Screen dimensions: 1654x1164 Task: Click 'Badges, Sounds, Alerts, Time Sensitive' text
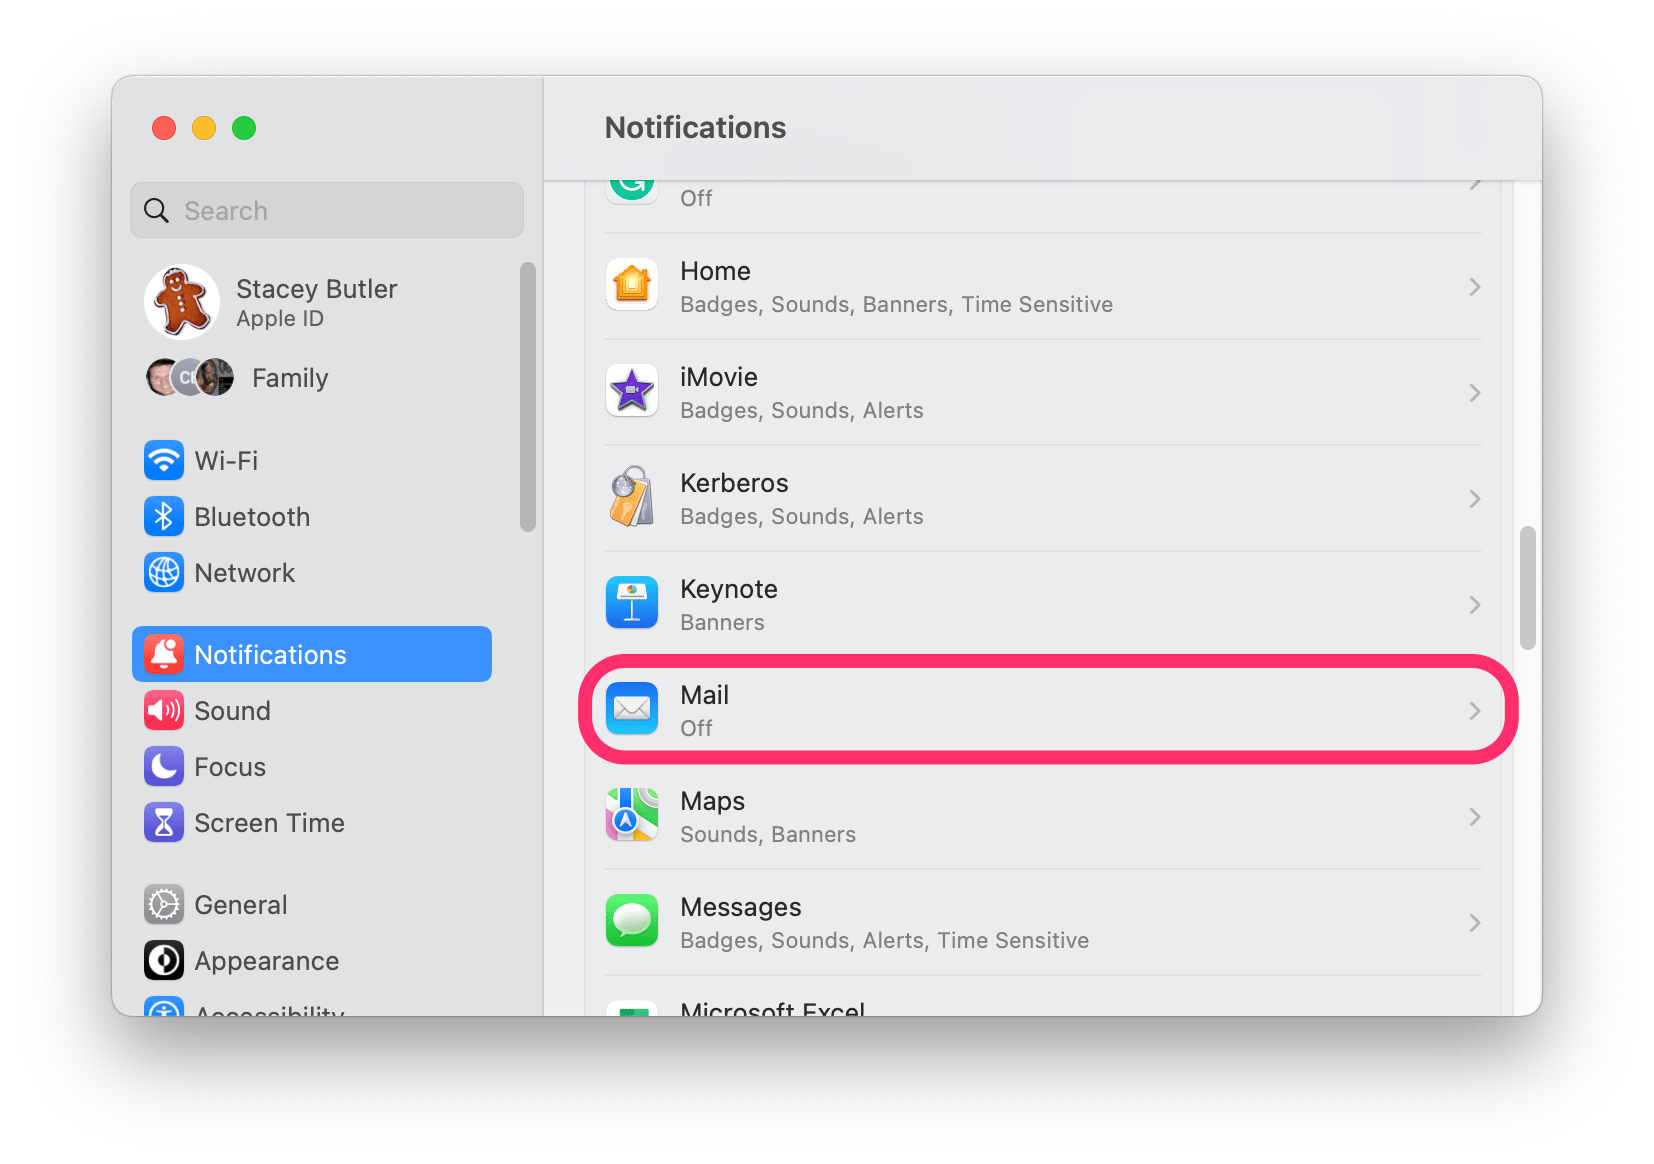[885, 940]
